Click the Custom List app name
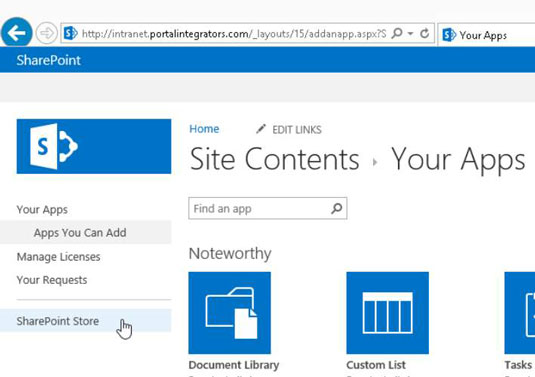 (x=376, y=365)
